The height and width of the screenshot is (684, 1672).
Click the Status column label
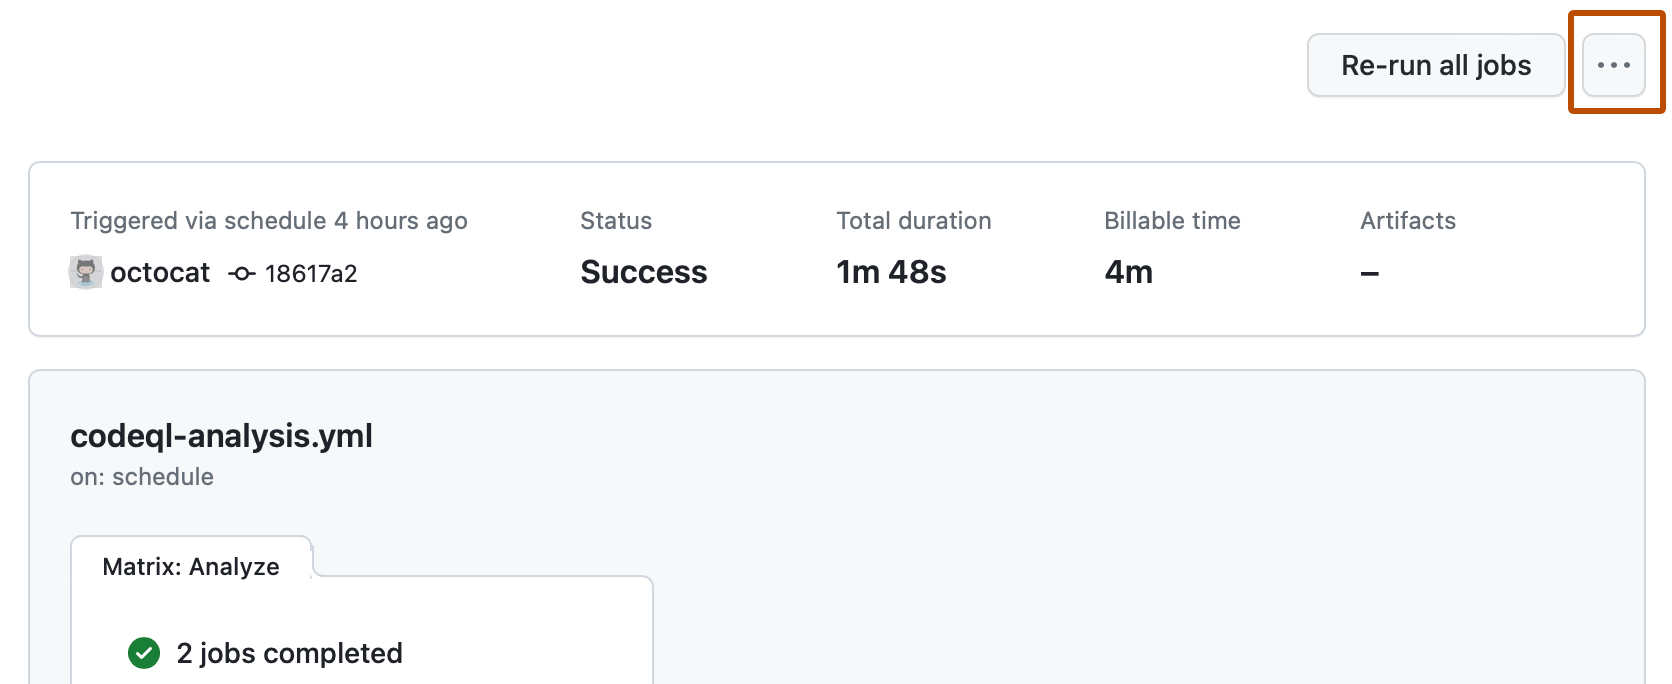(x=616, y=221)
